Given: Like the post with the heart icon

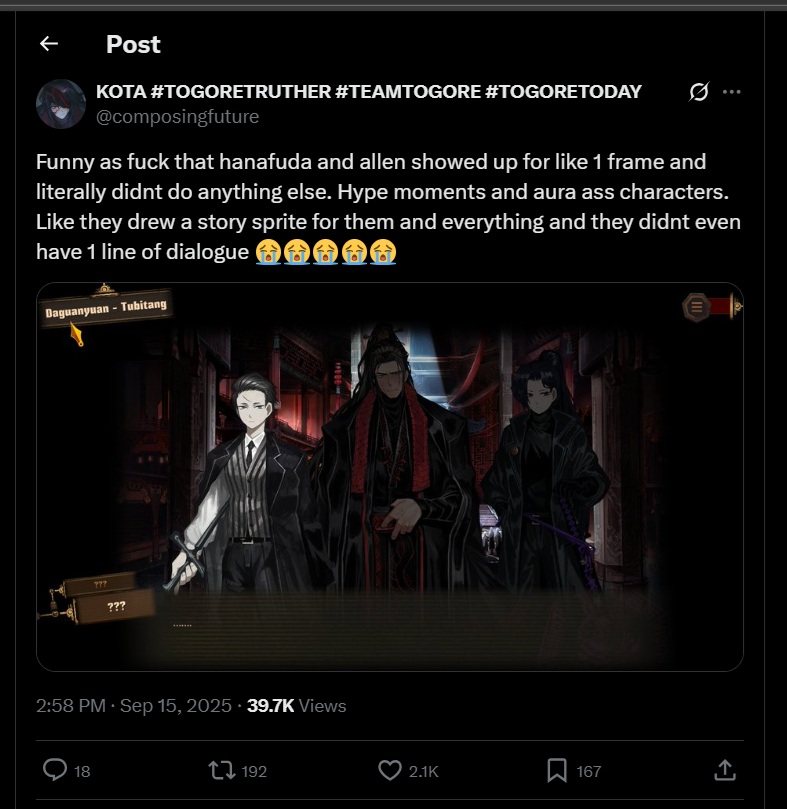Looking at the screenshot, I should point(390,770).
